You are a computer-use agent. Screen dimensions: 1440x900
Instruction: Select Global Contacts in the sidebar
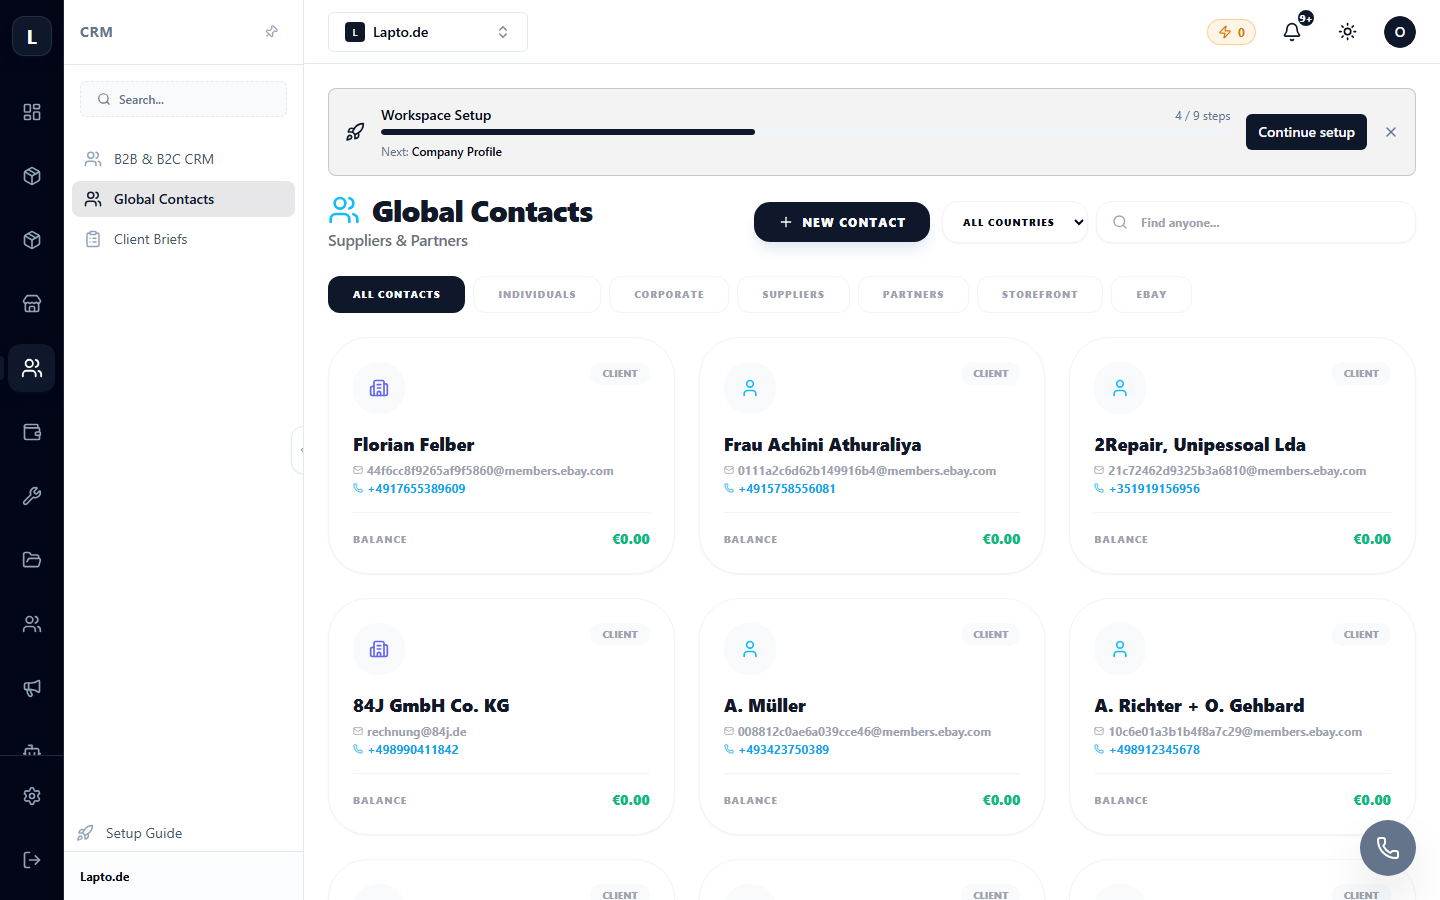point(183,199)
